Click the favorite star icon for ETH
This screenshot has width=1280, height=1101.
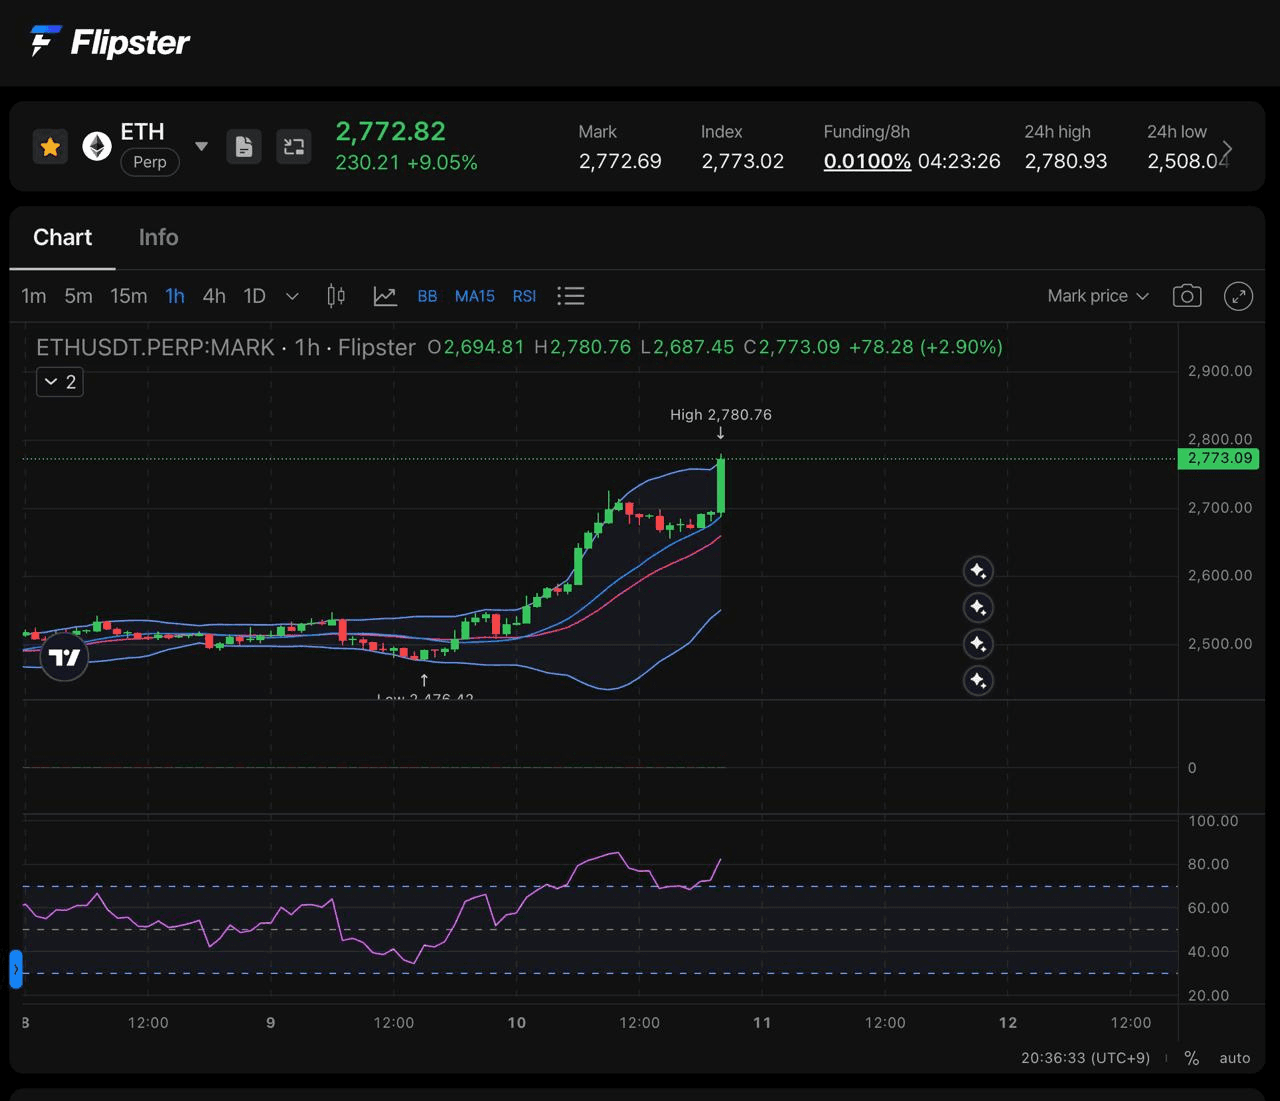point(50,147)
